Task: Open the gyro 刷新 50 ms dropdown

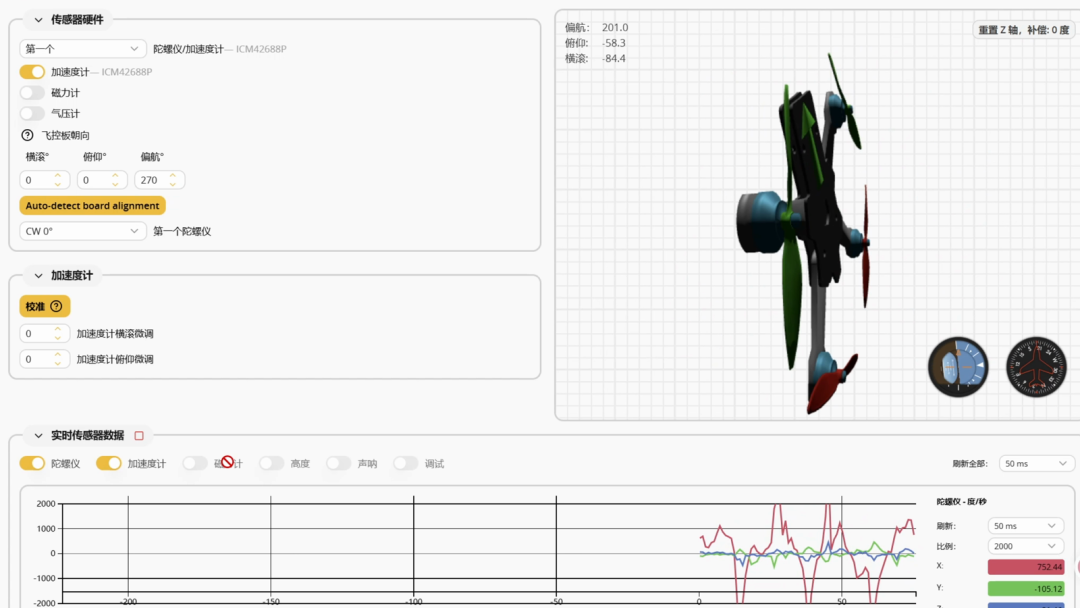Action: 1025,525
